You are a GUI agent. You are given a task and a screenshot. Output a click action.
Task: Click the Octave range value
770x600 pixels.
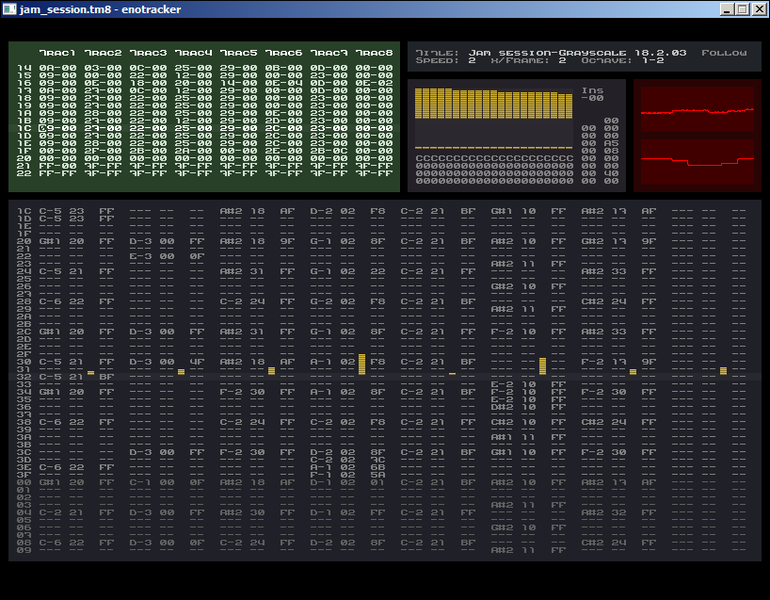coord(654,61)
